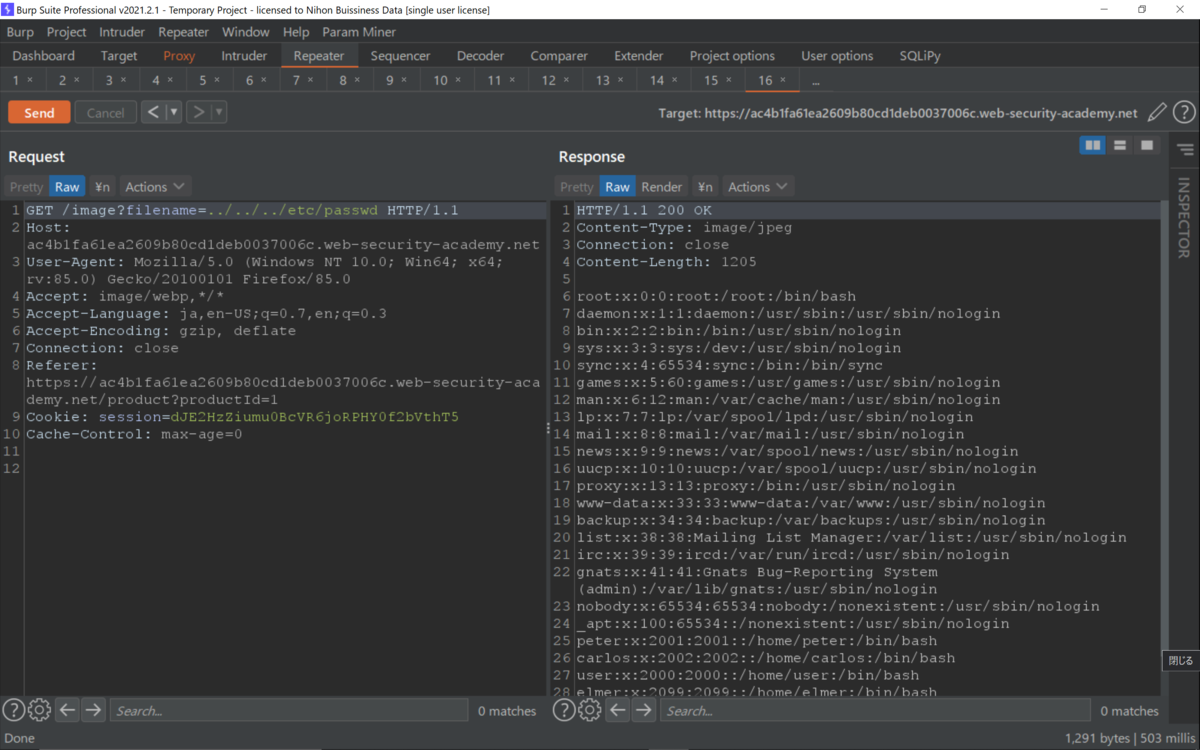Close Repeater tab 8
Screen dimensions: 1200x750
(x=356, y=80)
